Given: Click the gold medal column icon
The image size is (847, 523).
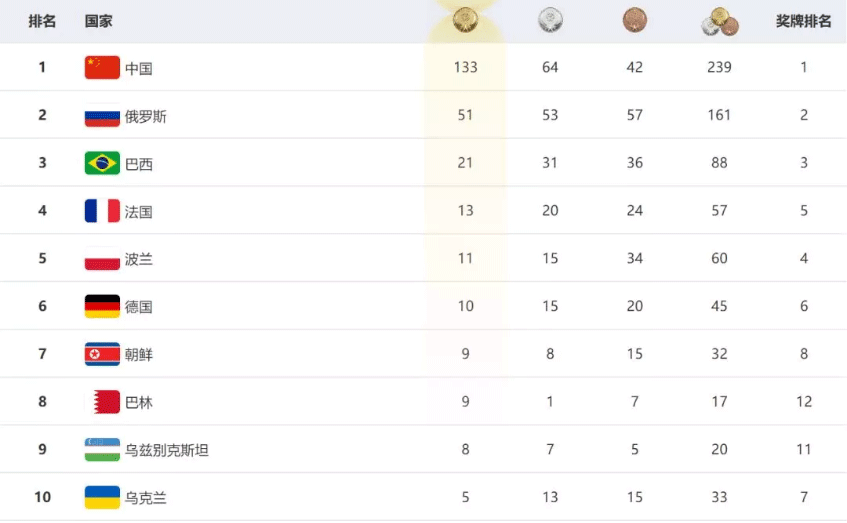Looking at the screenshot, I should pos(465,20).
